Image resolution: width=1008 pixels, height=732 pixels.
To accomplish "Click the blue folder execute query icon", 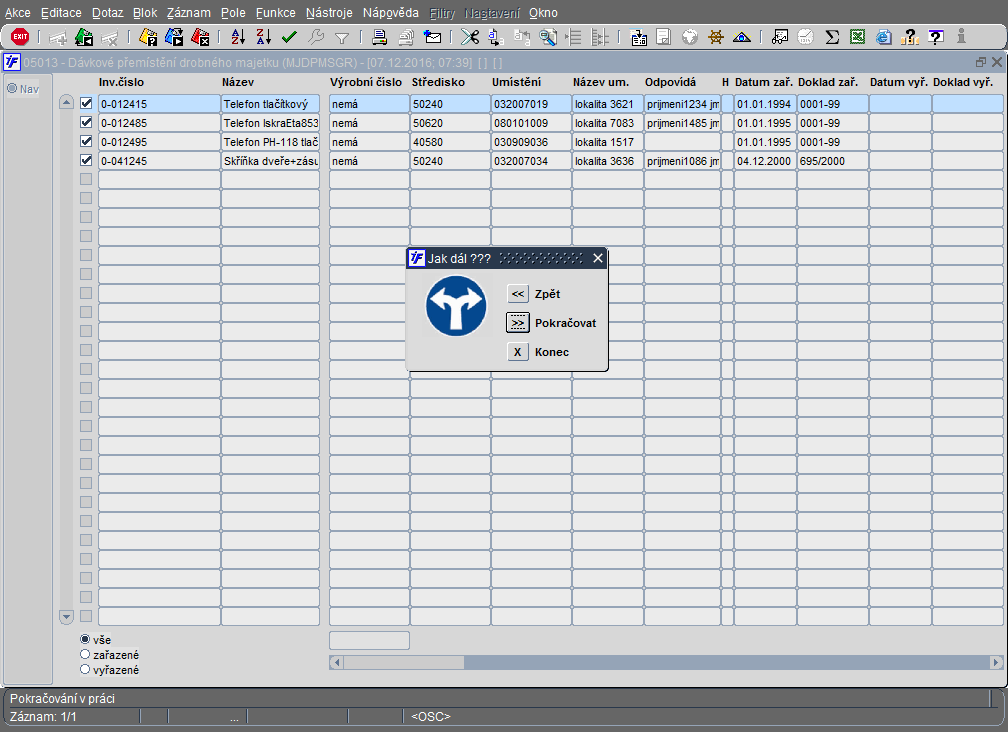I will (x=174, y=37).
